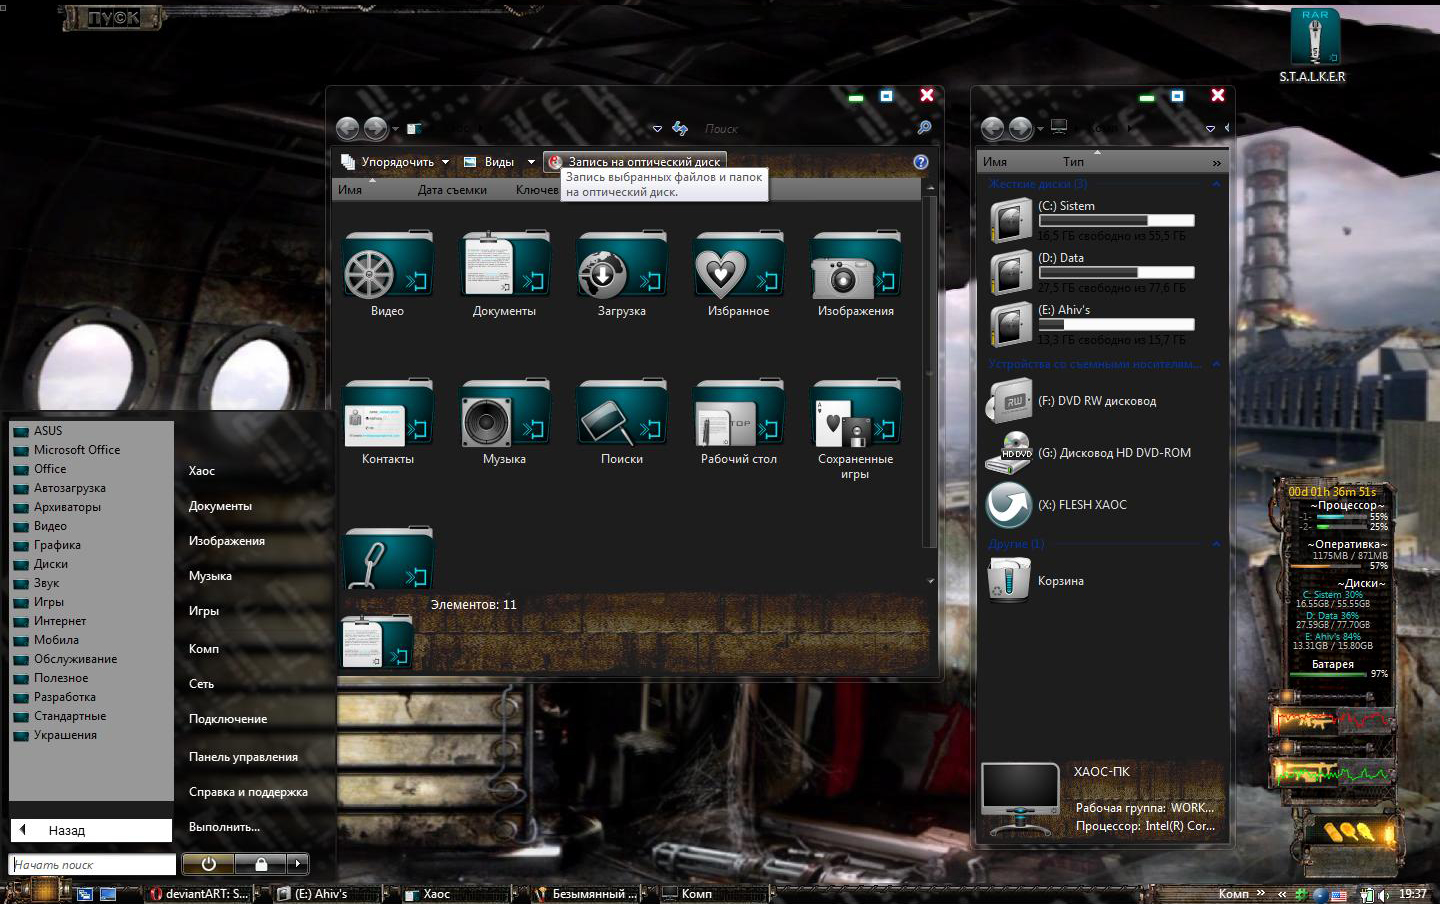Collapse the Жесткие диски group
The width and height of the screenshot is (1440, 904).
coord(1216,184)
